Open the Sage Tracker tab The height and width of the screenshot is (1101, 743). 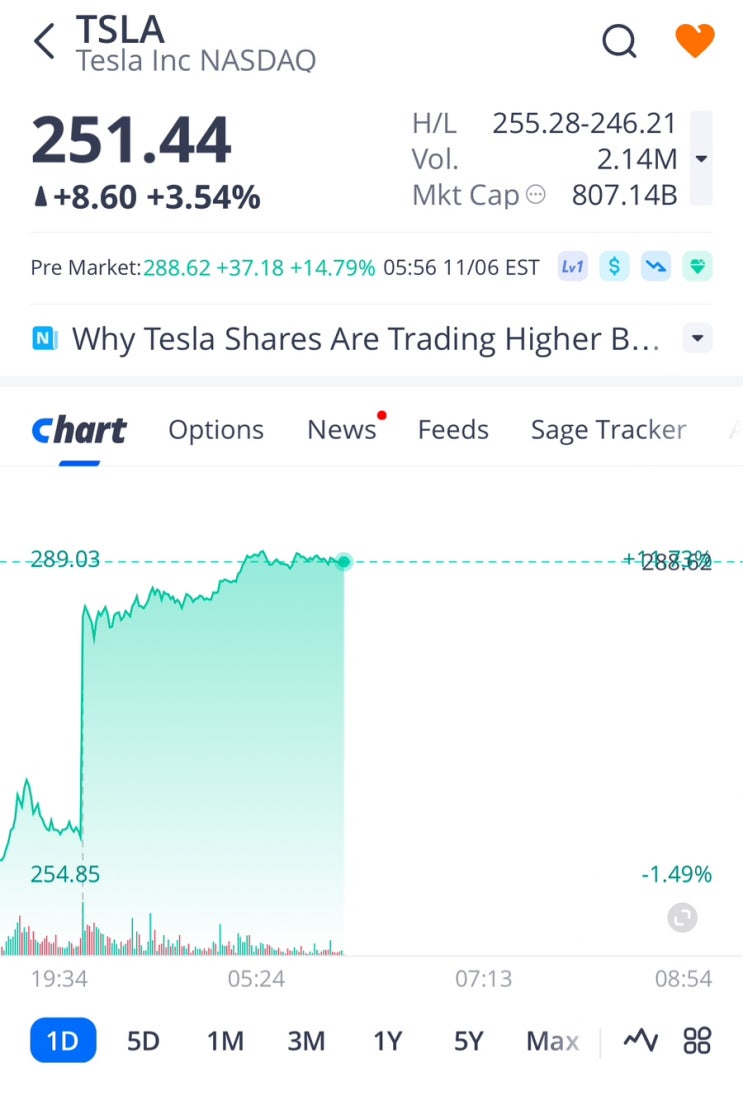pyautogui.click(x=608, y=430)
